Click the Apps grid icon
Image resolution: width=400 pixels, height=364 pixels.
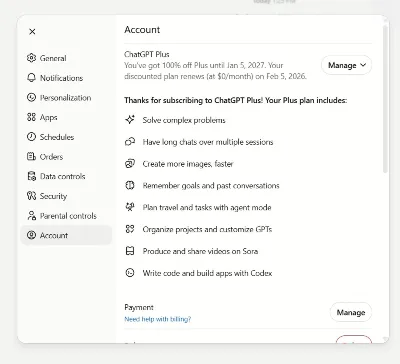(31, 117)
